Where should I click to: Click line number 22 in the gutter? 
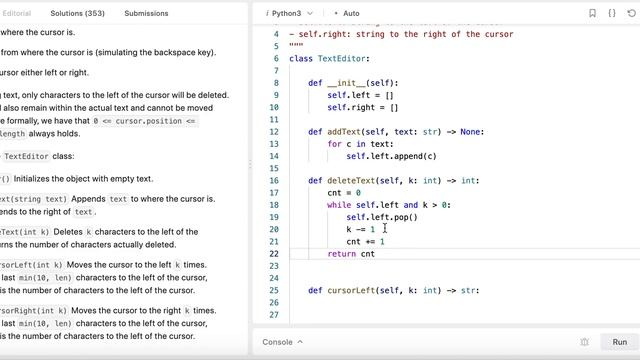tap(274, 254)
